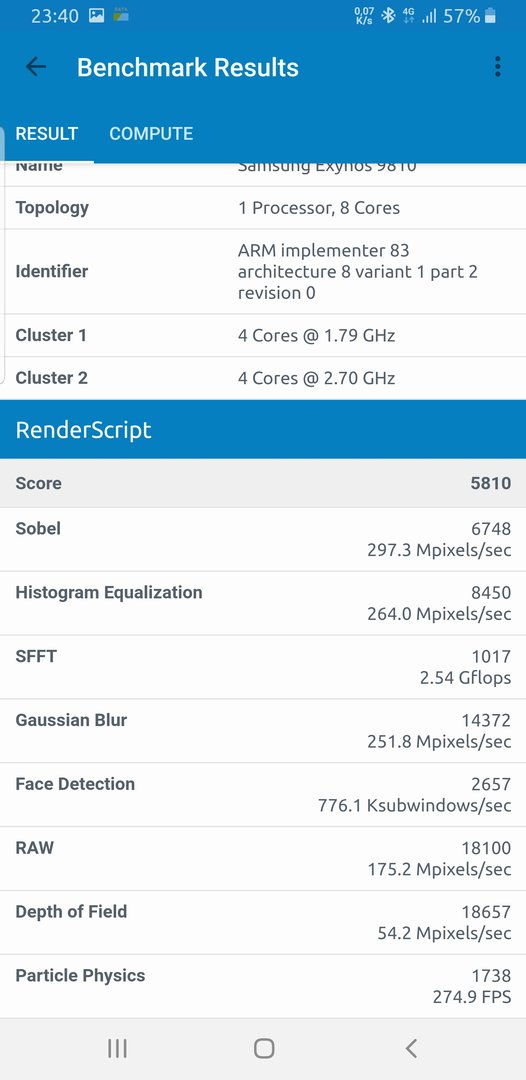This screenshot has width=526, height=1080.
Task: Tap the Android home button
Action: (x=264, y=1048)
